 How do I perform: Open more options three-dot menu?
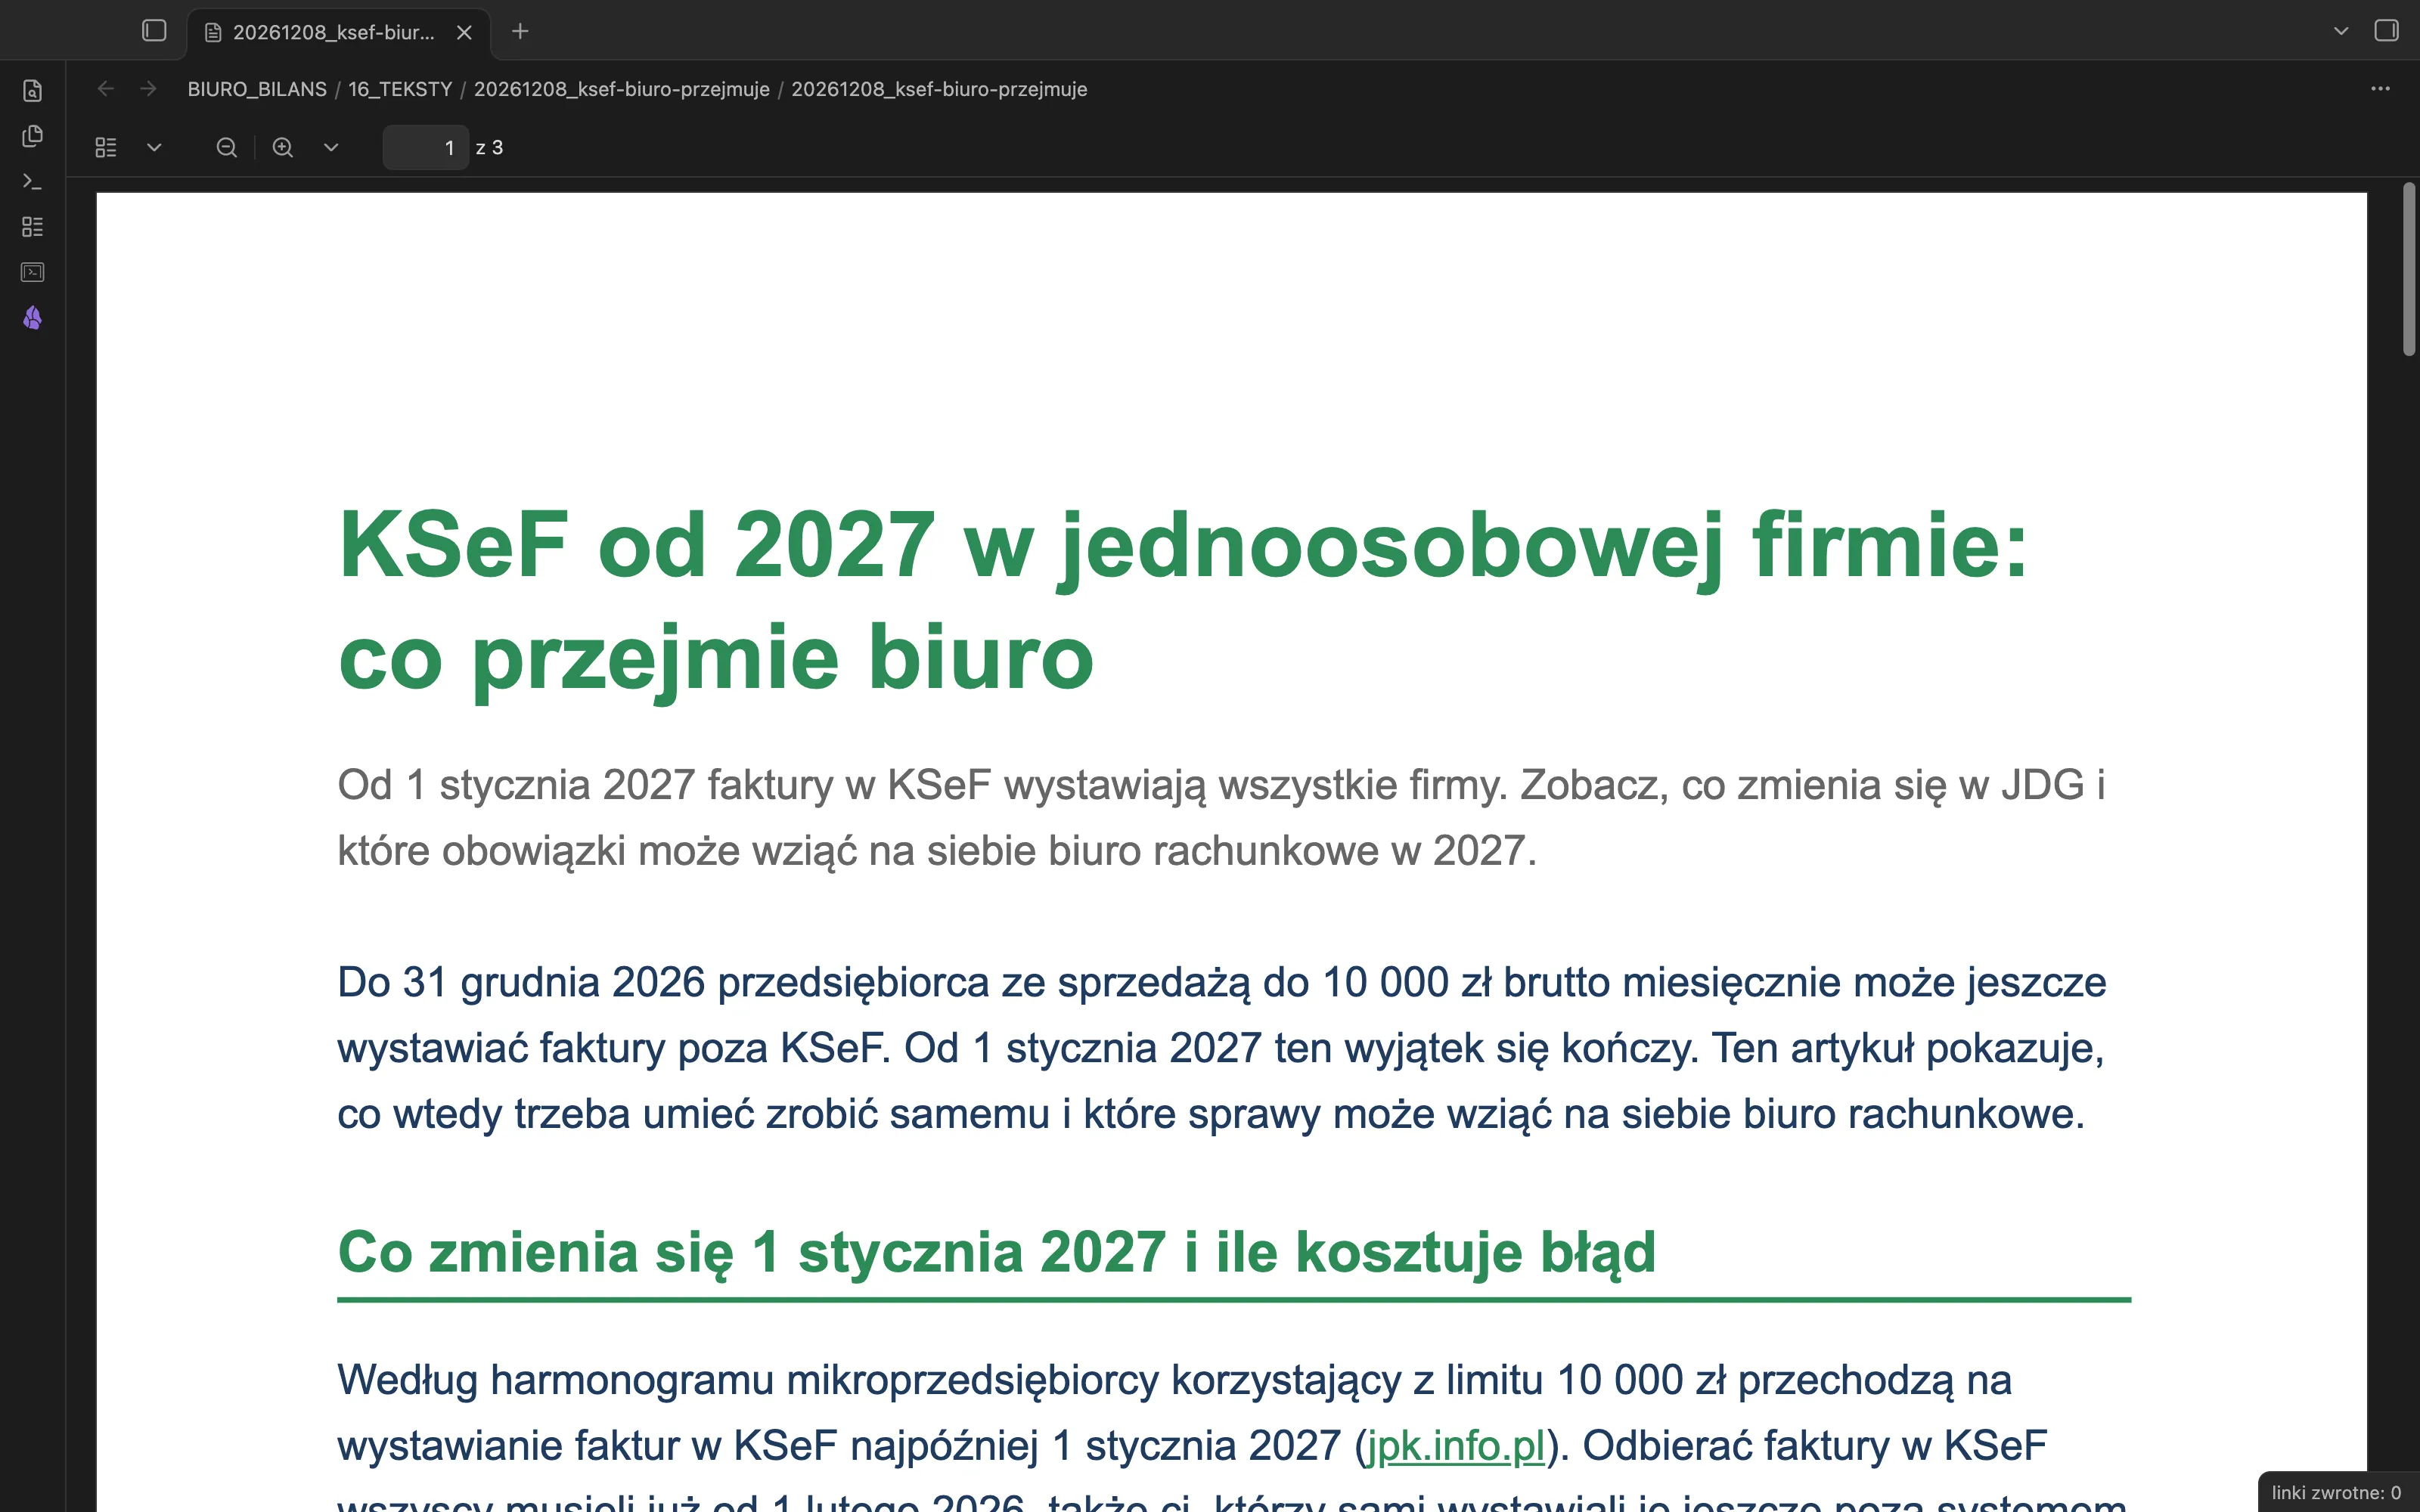(x=2380, y=89)
